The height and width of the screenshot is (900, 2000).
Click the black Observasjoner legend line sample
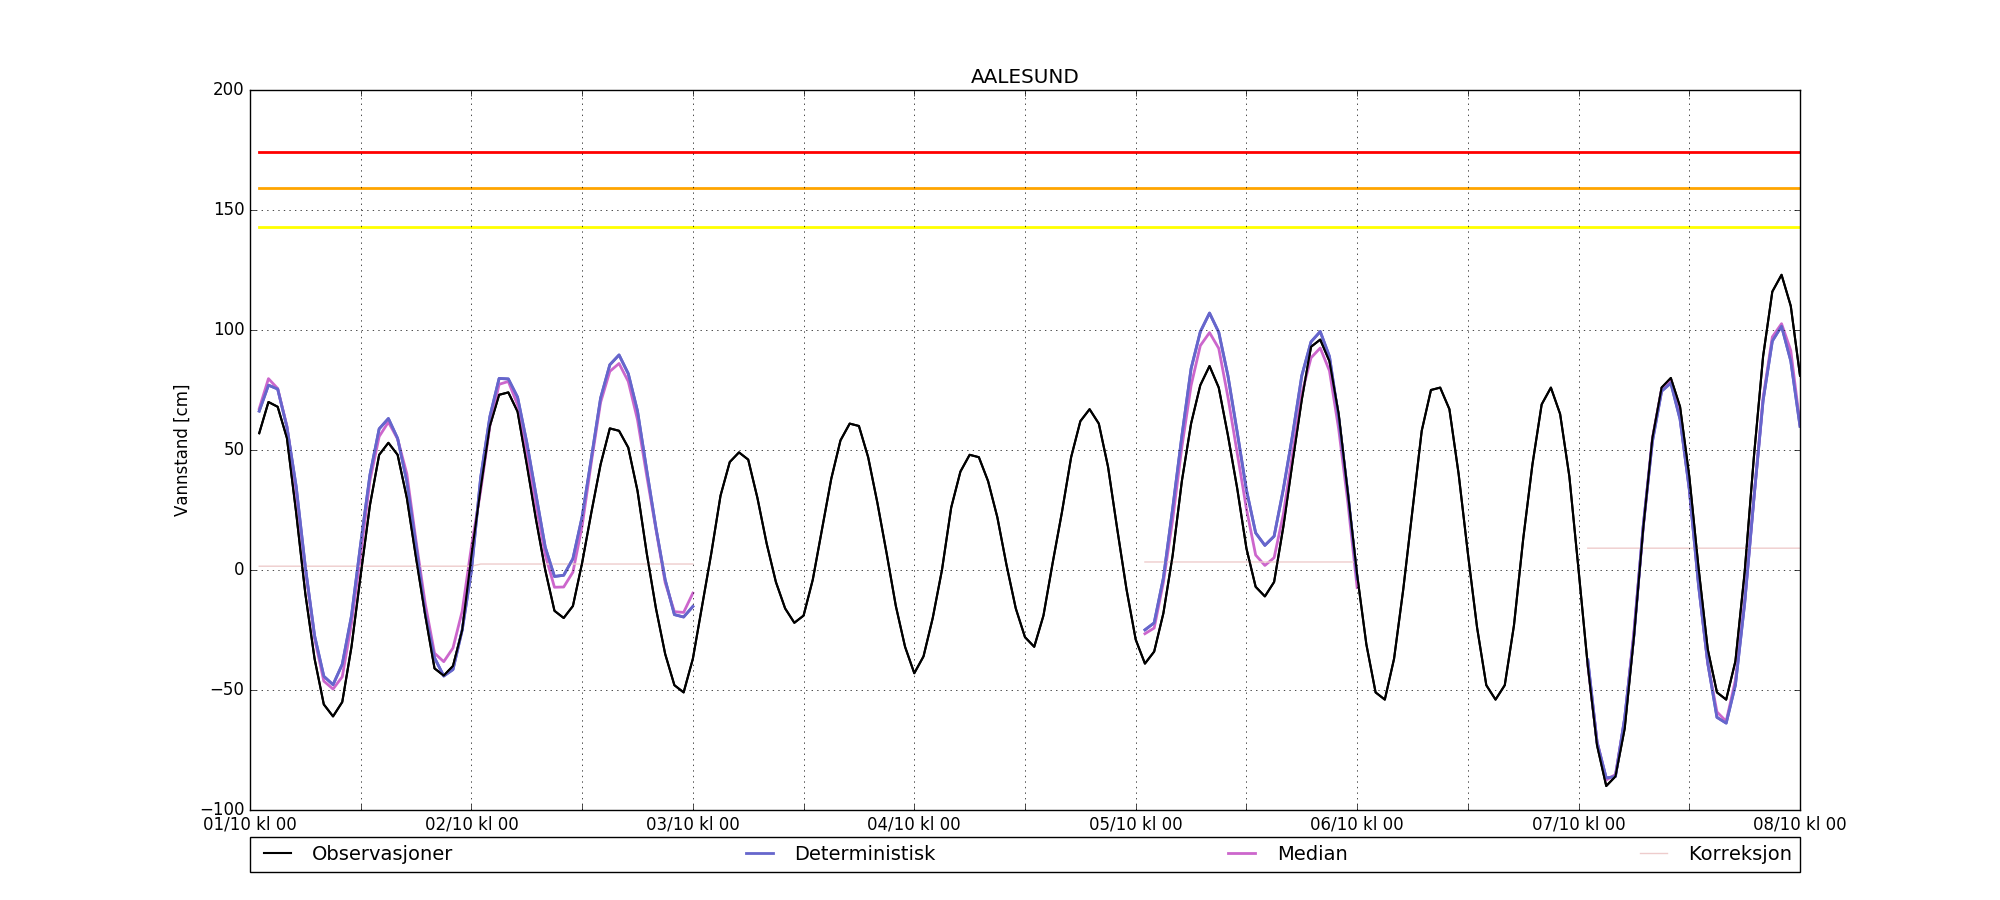pyautogui.click(x=277, y=854)
